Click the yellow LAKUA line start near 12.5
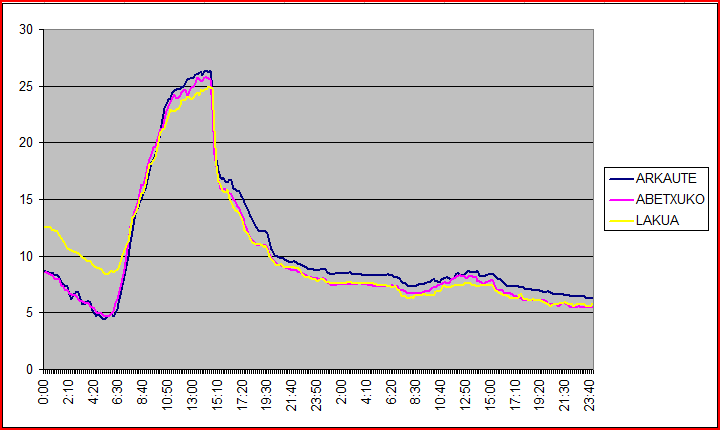Viewport: 720px width, 430px height. [46, 227]
